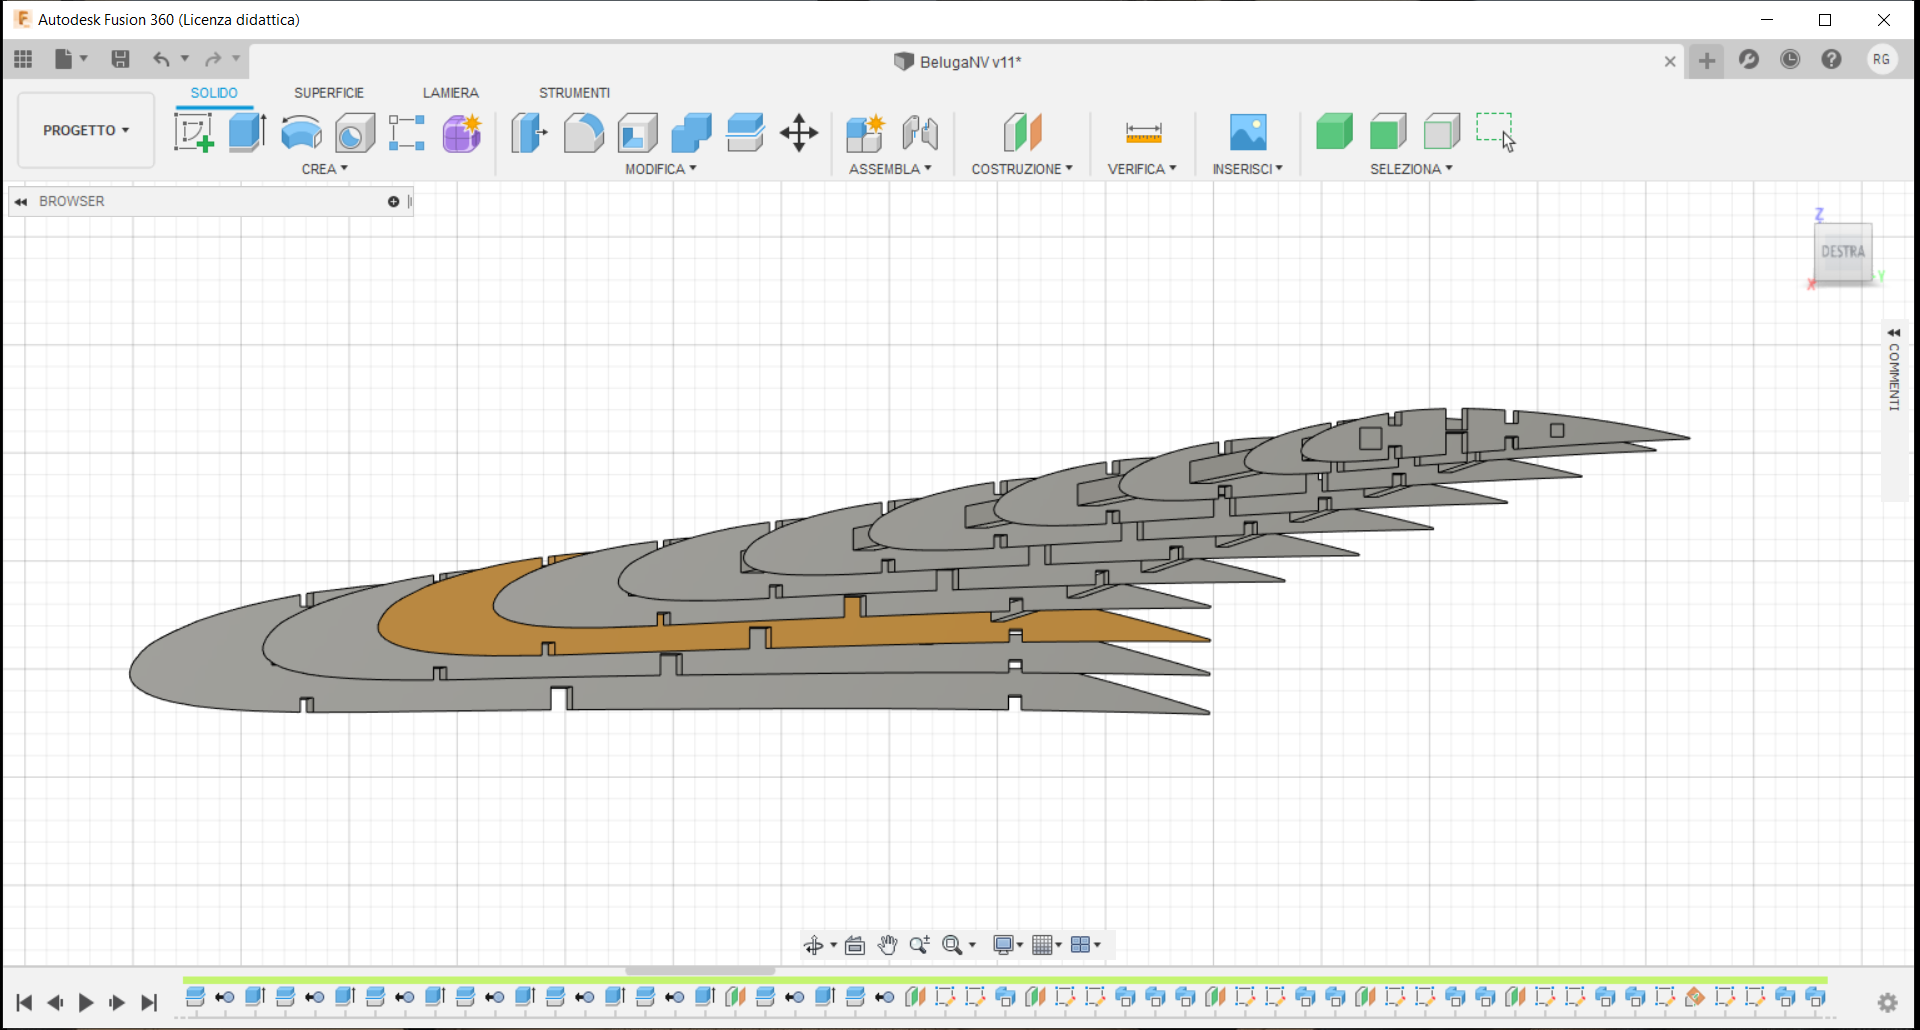Image resolution: width=1920 pixels, height=1030 pixels.
Task: Switch to the LAMIERA tab
Action: click(450, 93)
